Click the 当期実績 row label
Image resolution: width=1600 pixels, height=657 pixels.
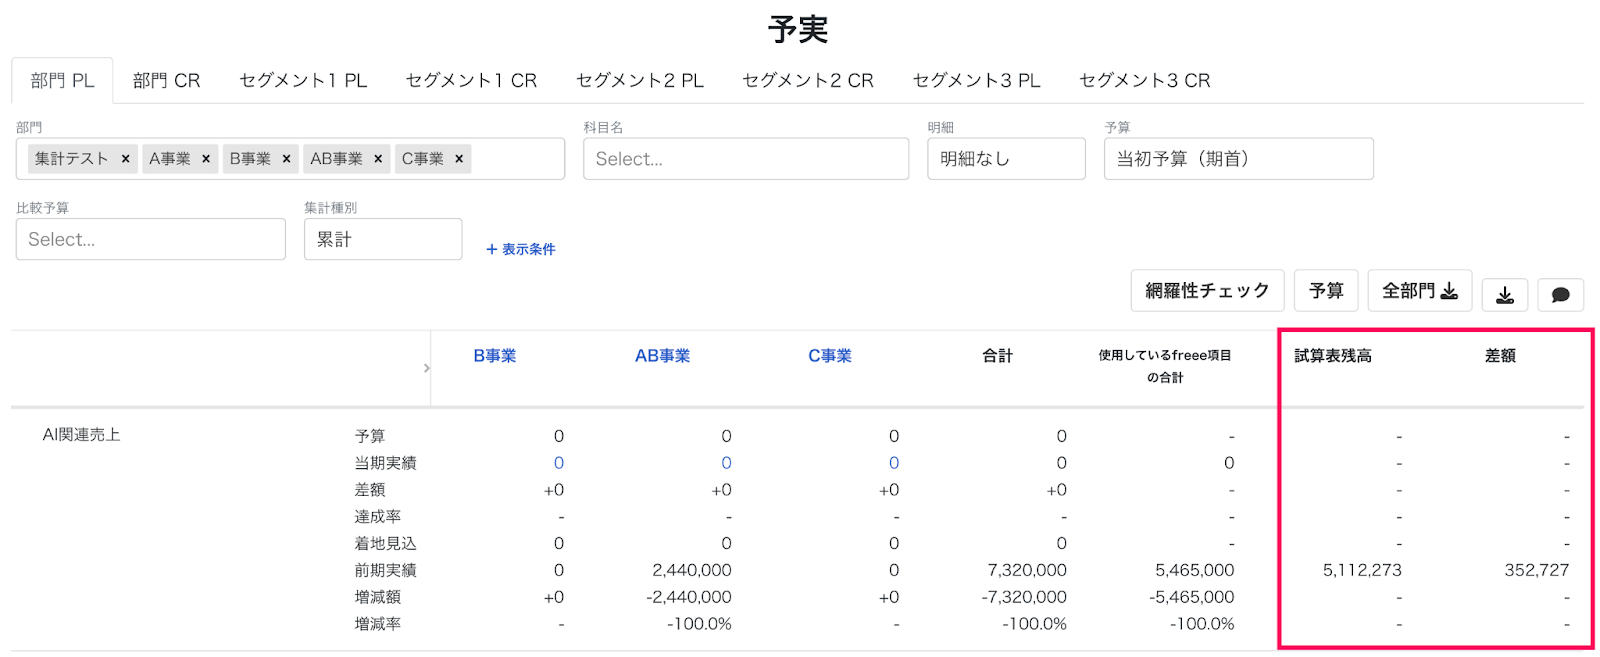[385, 463]
